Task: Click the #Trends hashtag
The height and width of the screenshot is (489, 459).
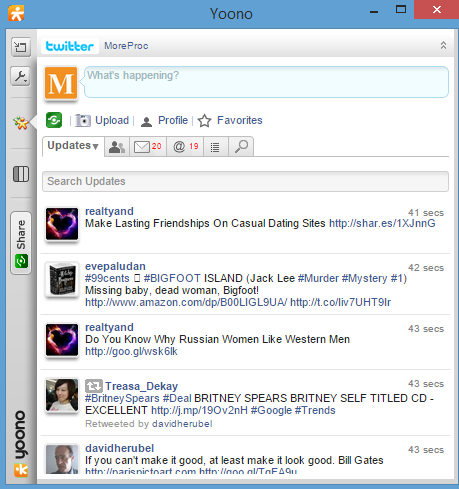Action: point(315,410)
